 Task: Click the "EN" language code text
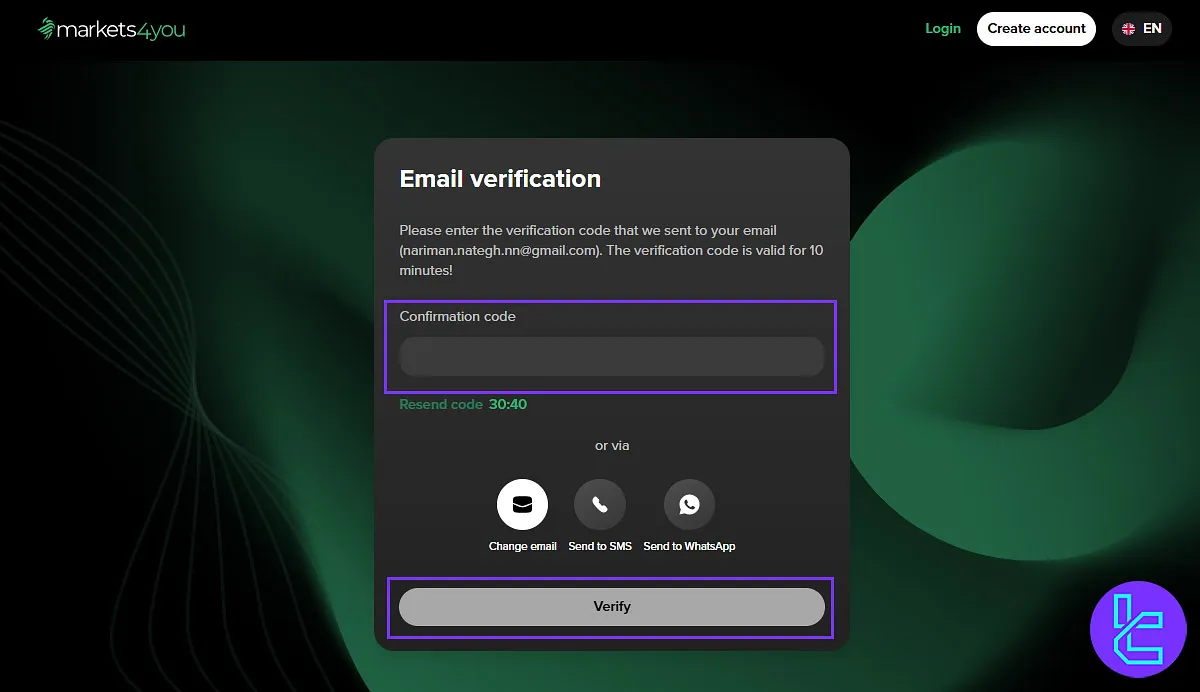pyautogui.click(x=1152, y=28)
